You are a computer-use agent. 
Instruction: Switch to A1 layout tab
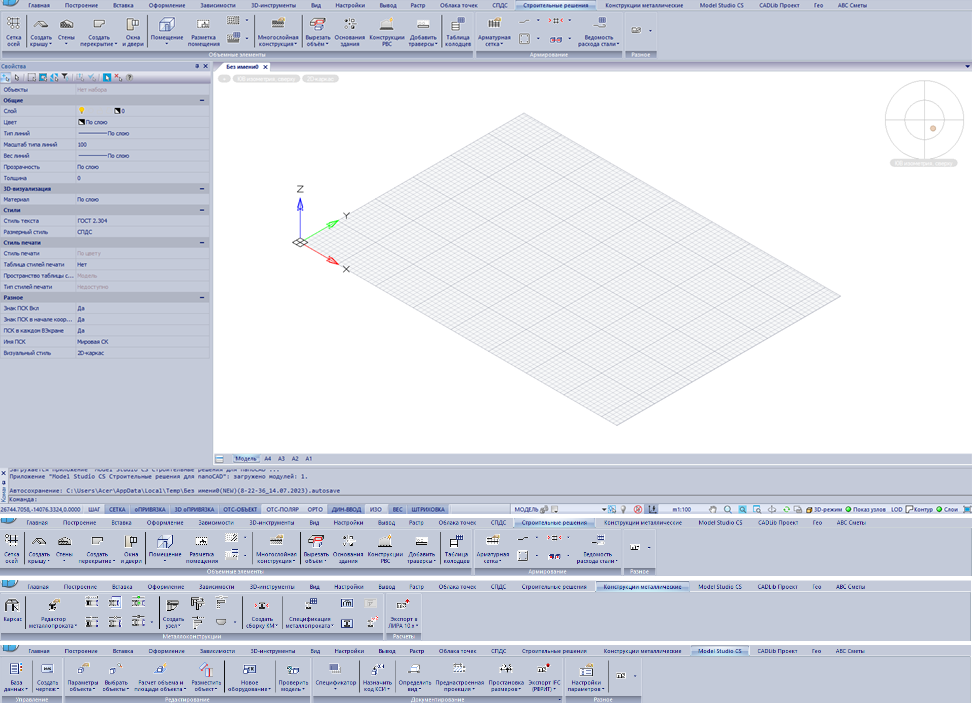(308, 459)
